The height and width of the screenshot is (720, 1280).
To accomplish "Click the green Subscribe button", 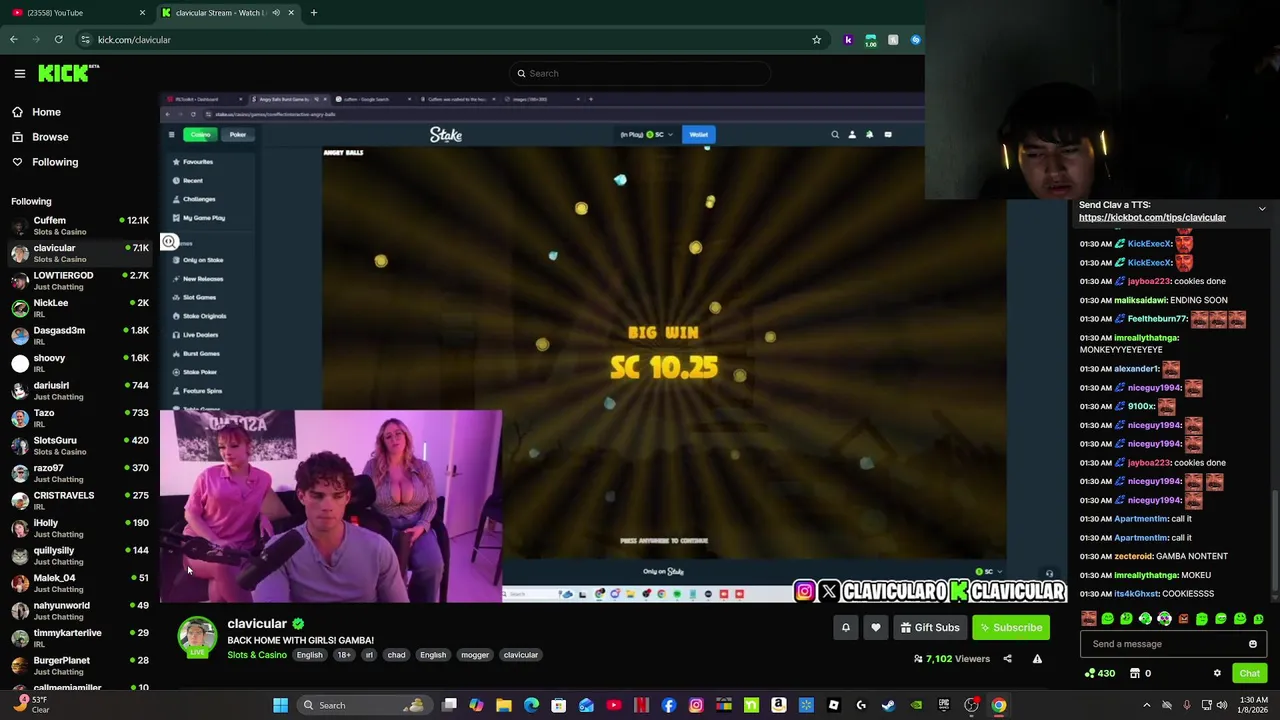I will click(x=1011, y=627).
